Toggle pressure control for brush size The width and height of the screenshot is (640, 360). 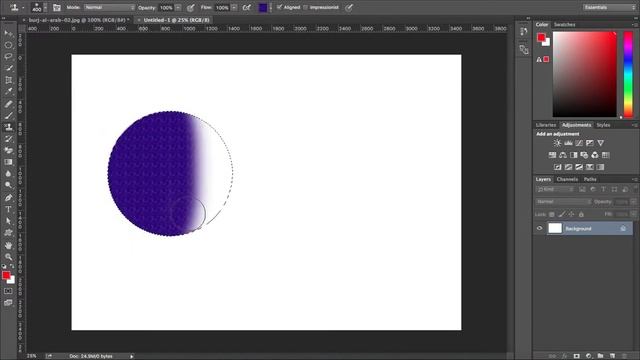click(x=349, y=7)
